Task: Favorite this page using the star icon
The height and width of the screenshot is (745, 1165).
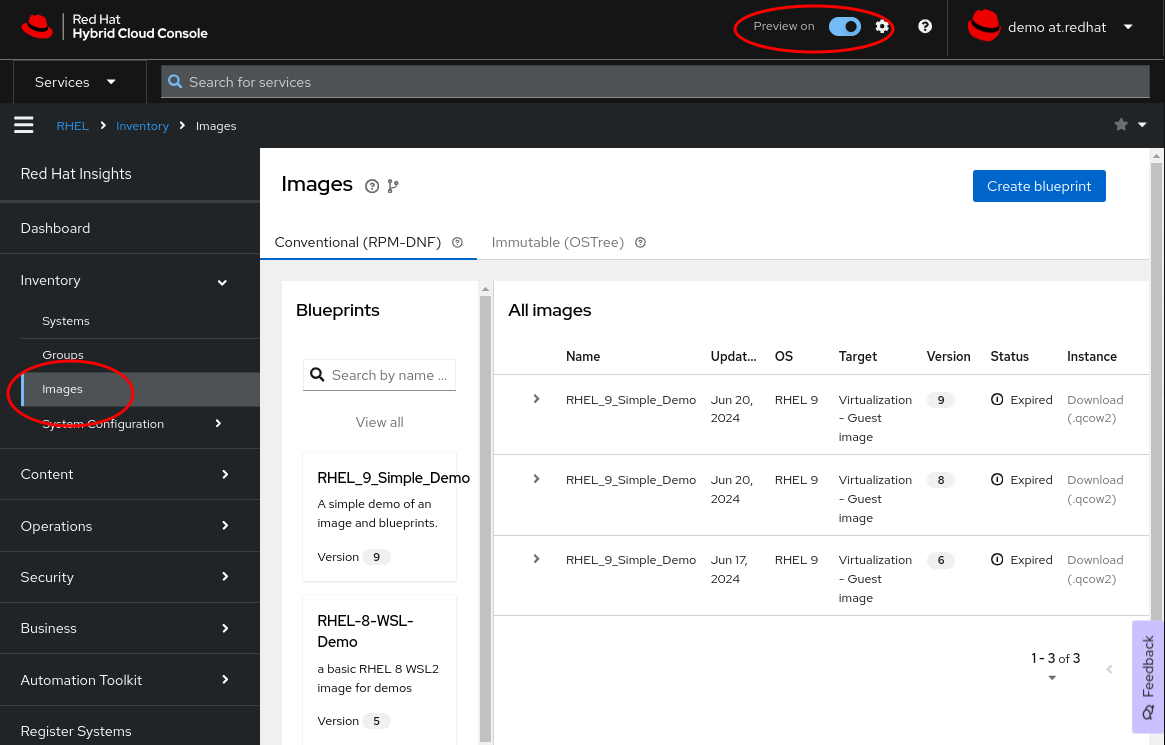Action: pos(1121,124)
